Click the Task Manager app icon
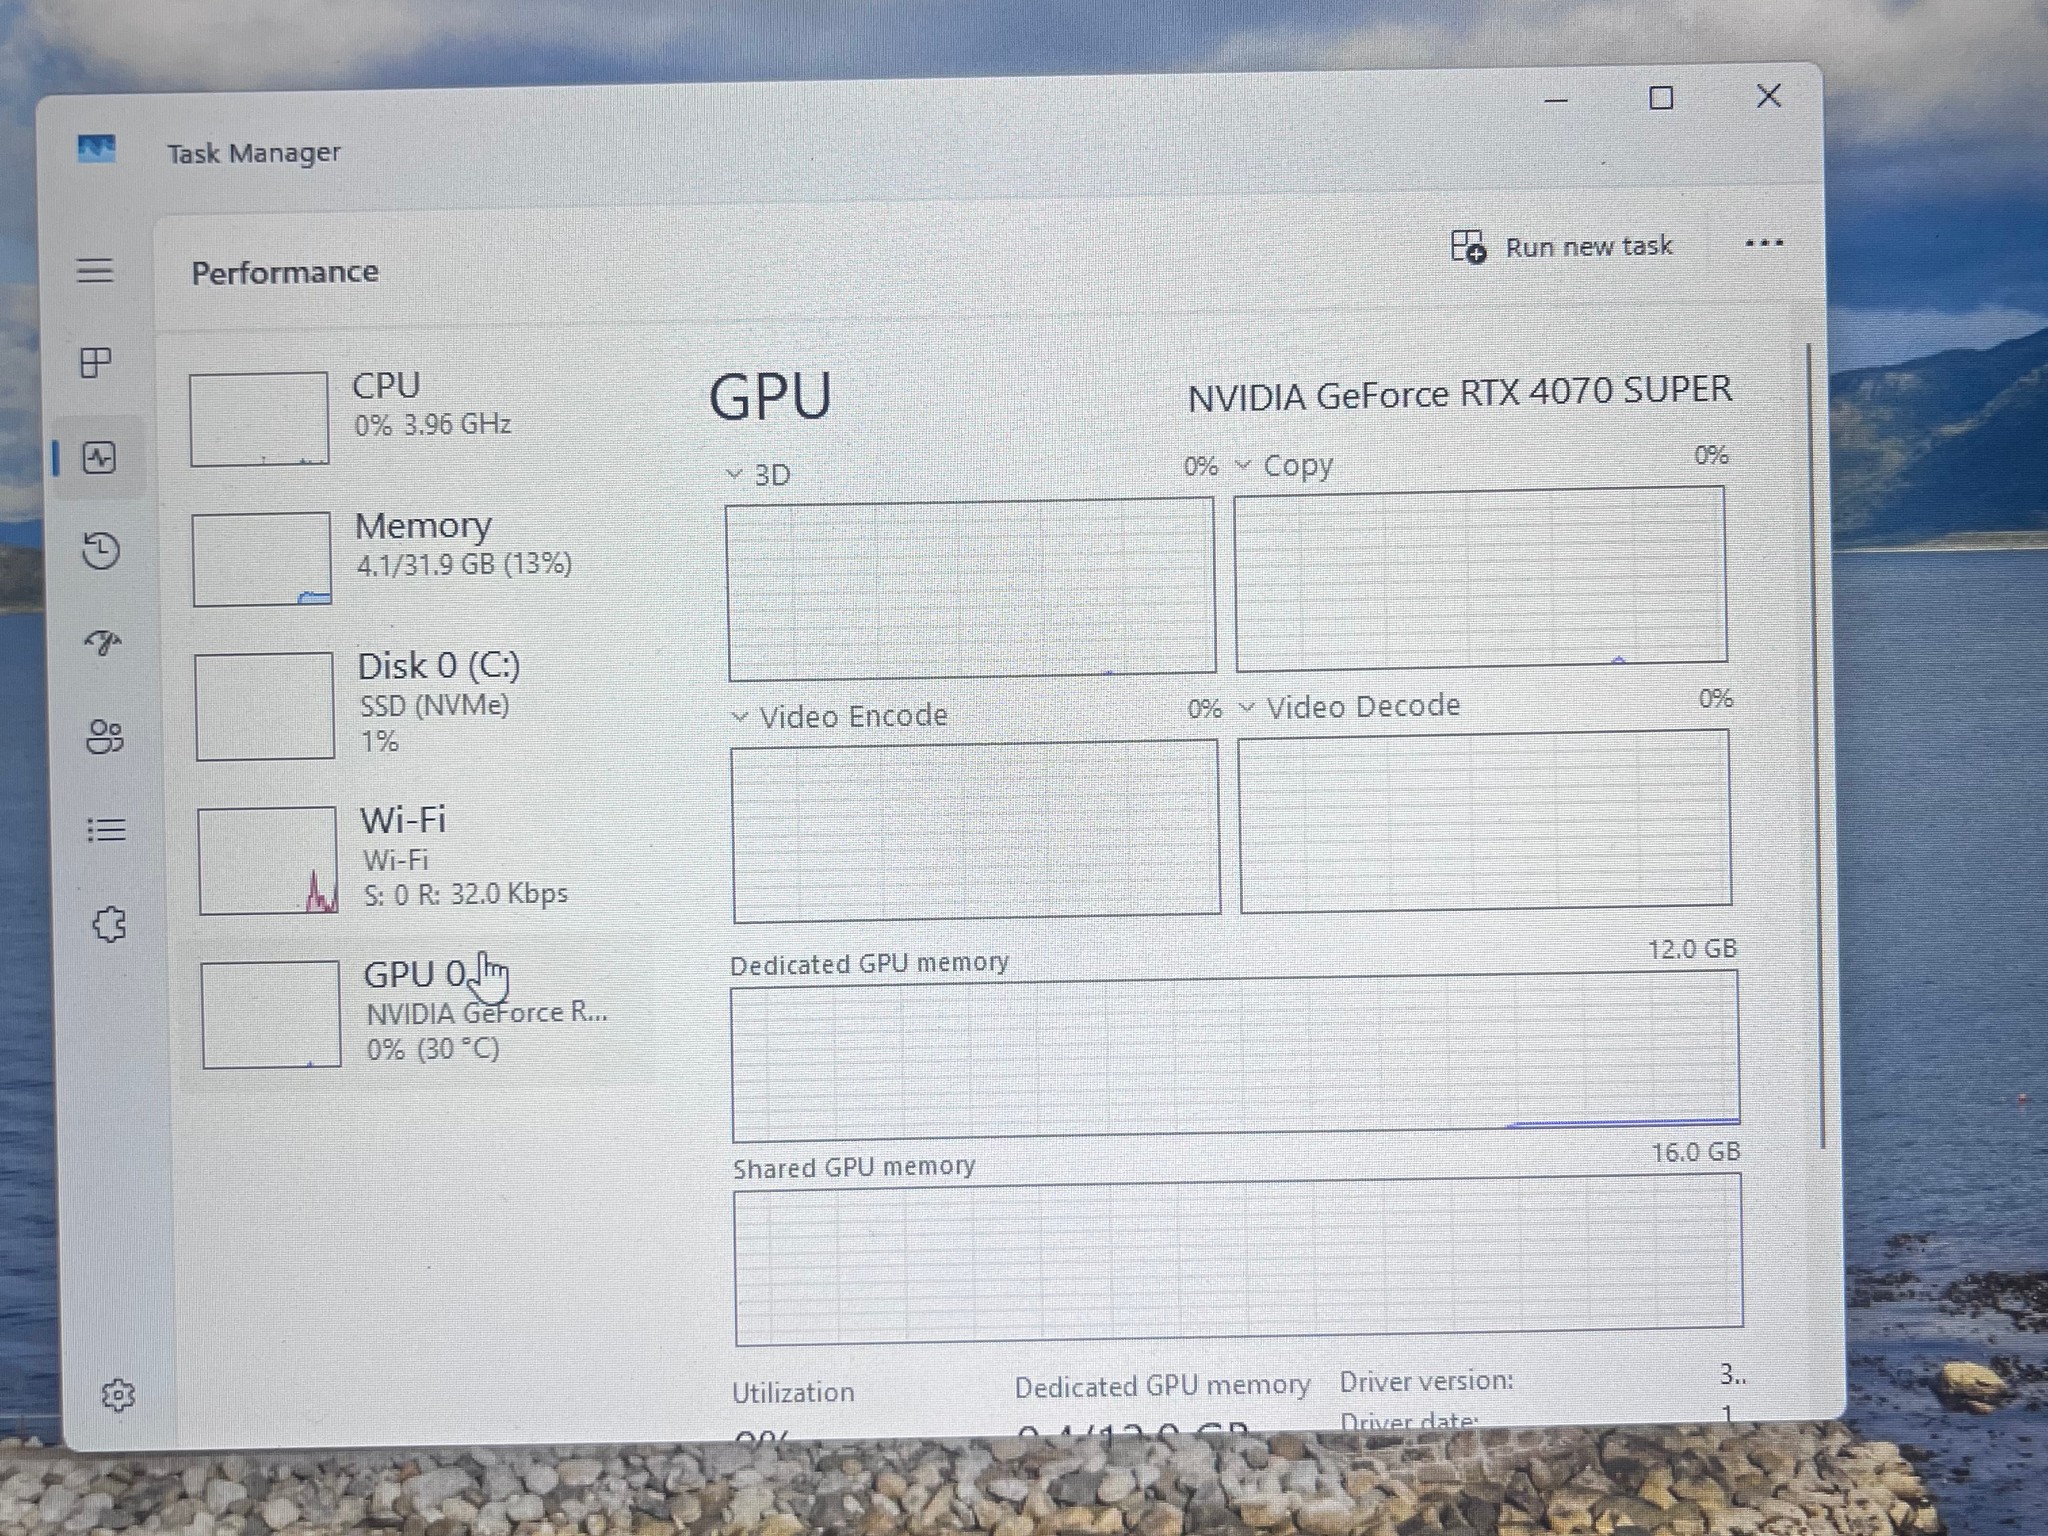This screenshot has height=1536, width=2048. coord(96,149)
